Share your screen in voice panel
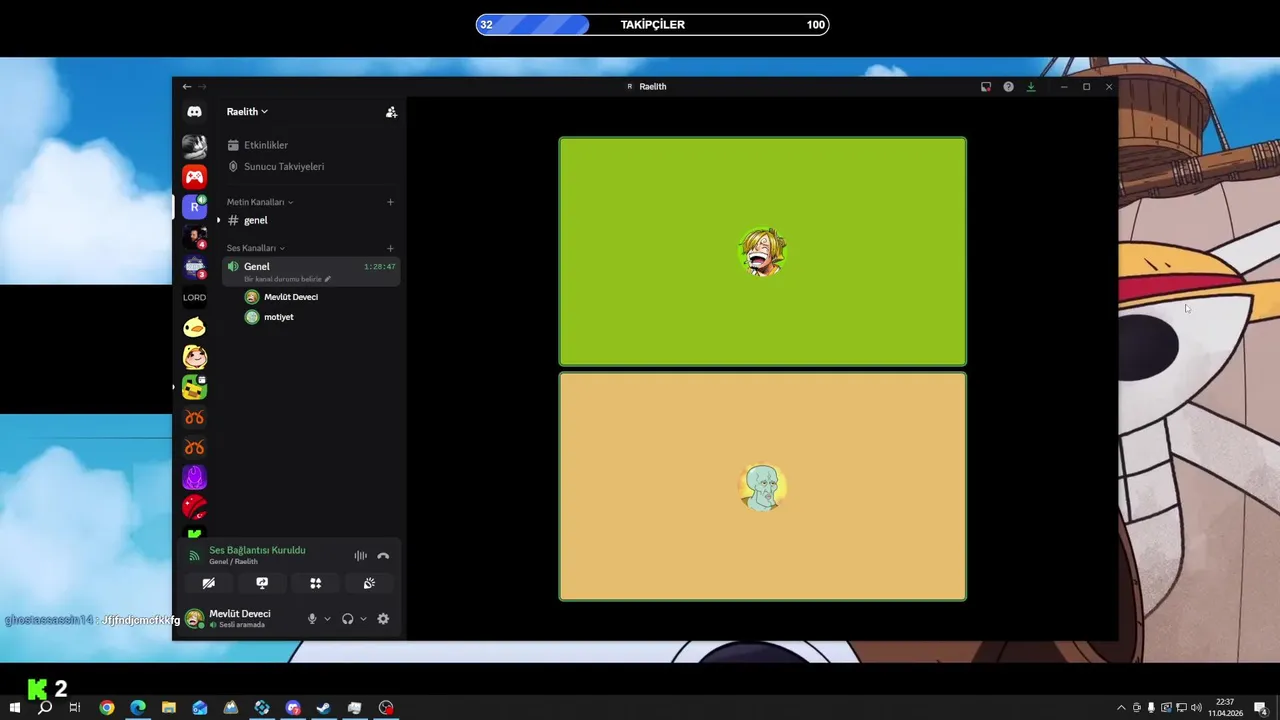Viewport: 1280px width, 720px height. [x=262, y=583]
